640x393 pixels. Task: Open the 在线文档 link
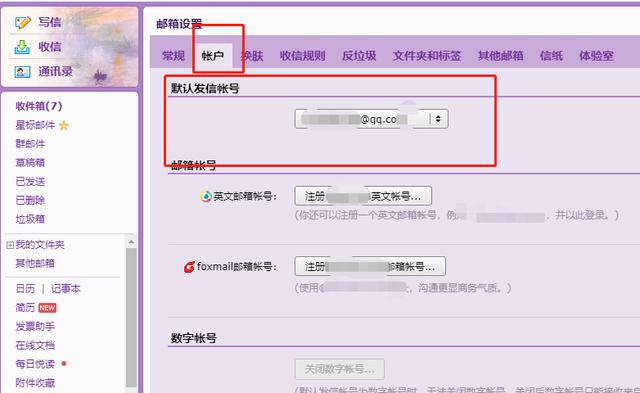coord(35,345)
